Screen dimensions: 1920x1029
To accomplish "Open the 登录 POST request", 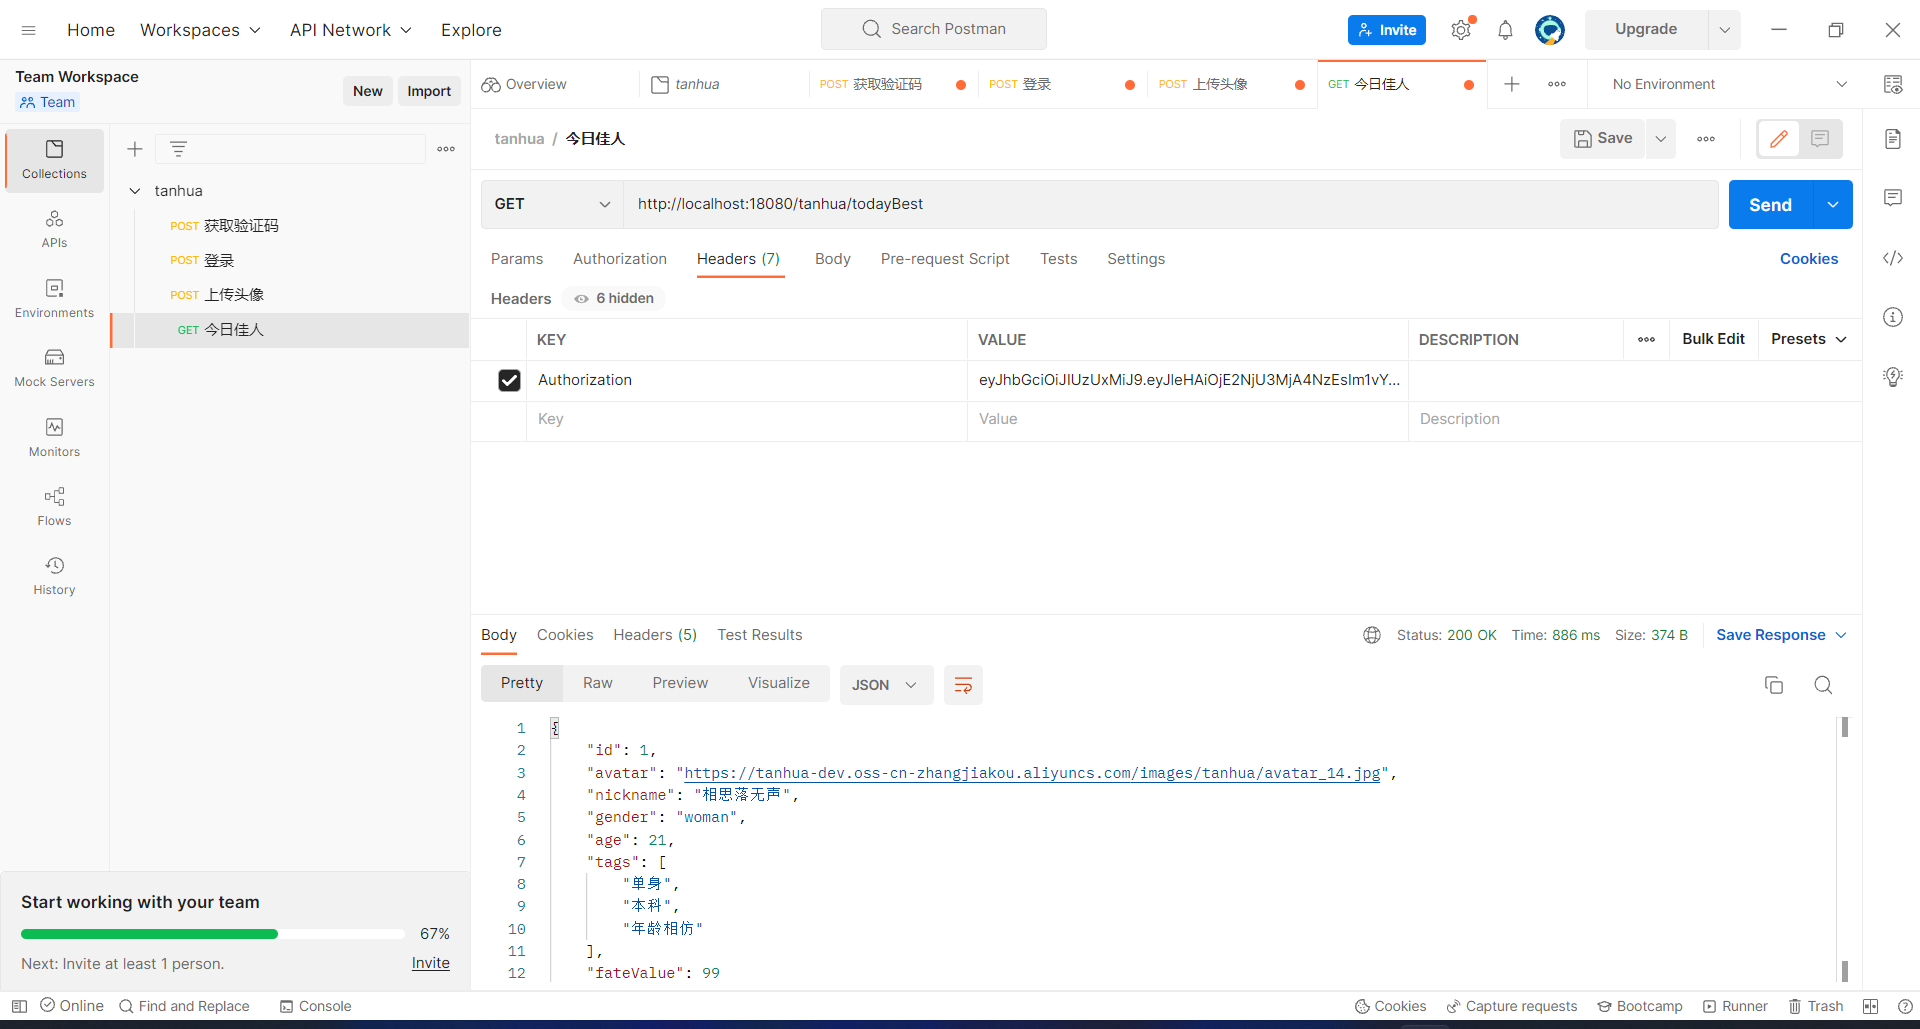I will pyautogui.click(x=290, y=260).
